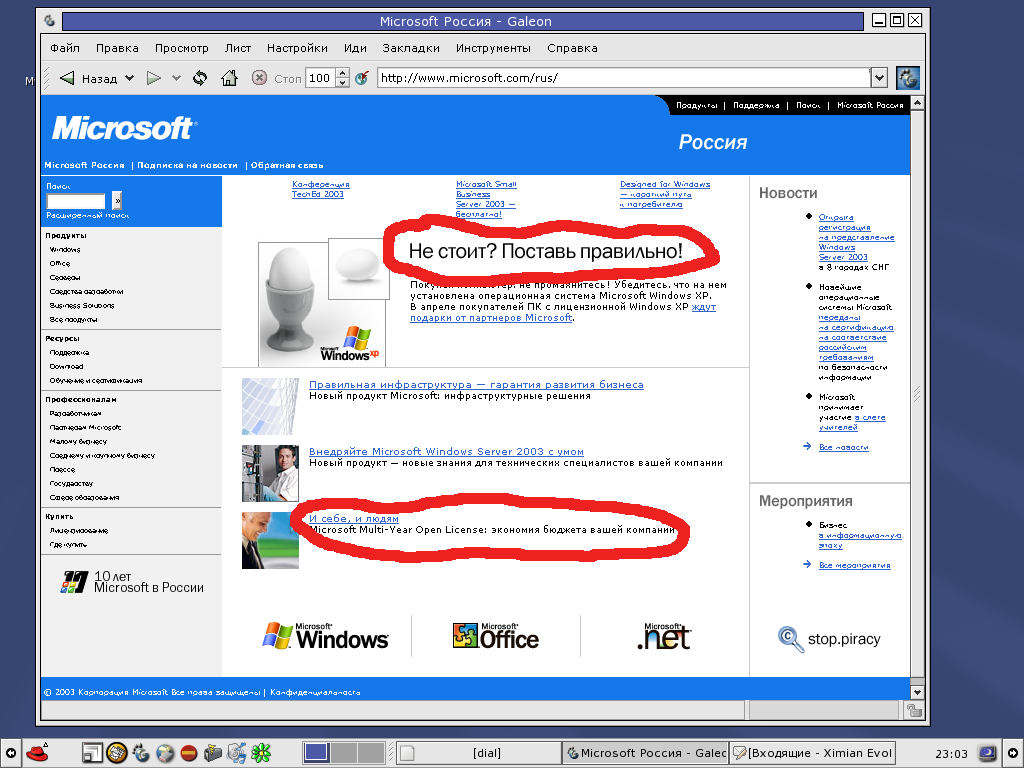The width and height of the screenshot is (1024, 768).
Task: Open the Закладки menu
Action: (411, 48)
